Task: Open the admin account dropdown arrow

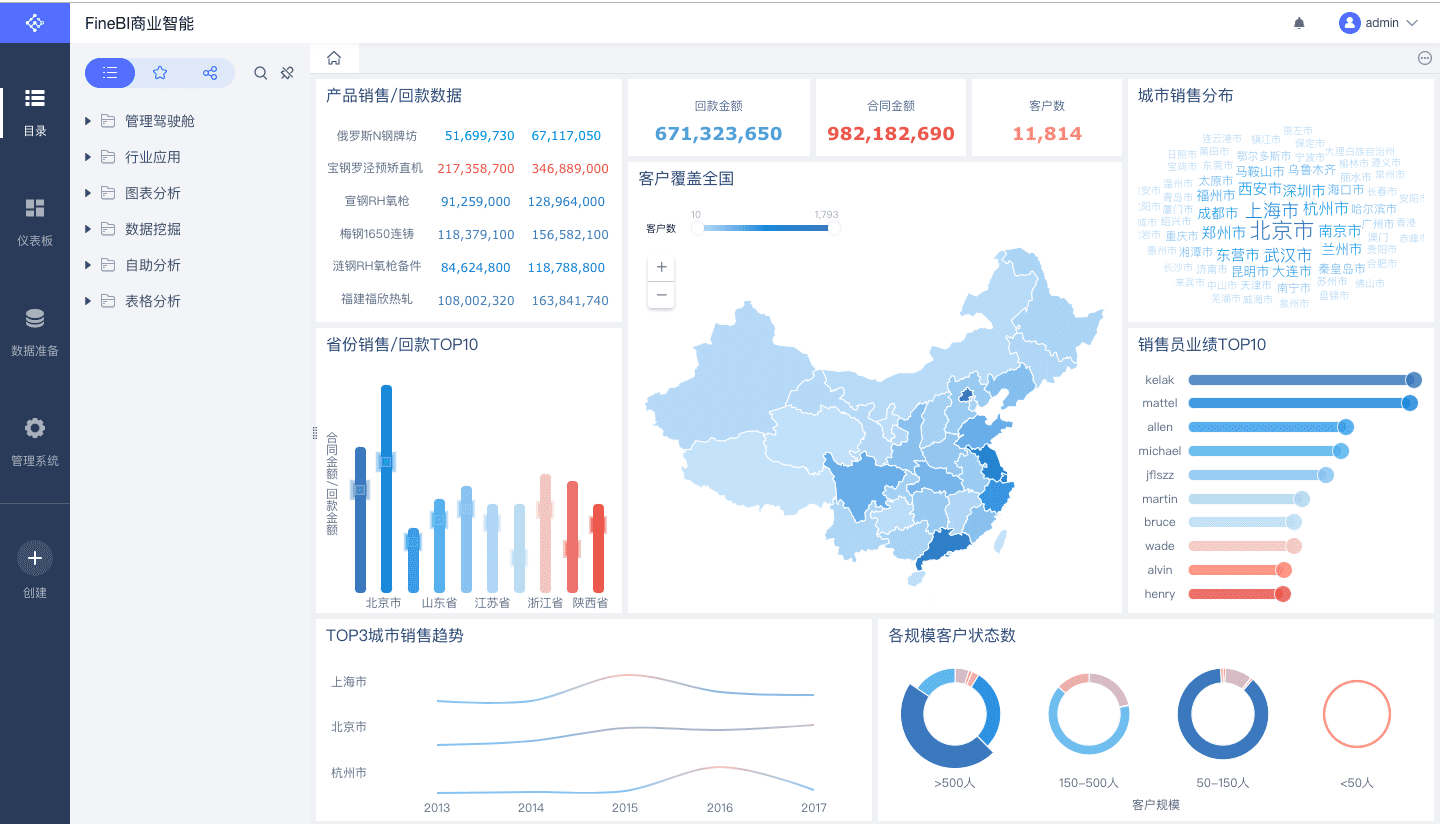Action: [1412, 23]
